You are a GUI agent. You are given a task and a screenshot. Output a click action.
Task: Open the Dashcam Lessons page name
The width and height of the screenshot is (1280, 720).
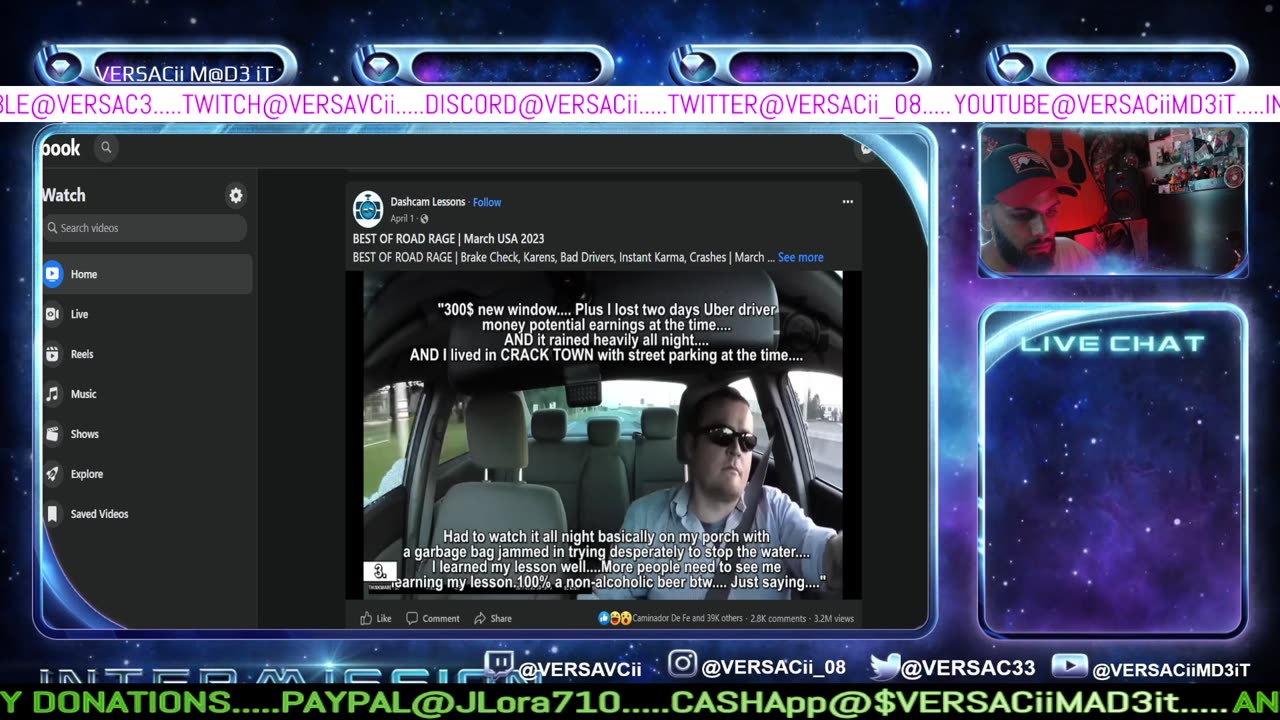(428, 202)
